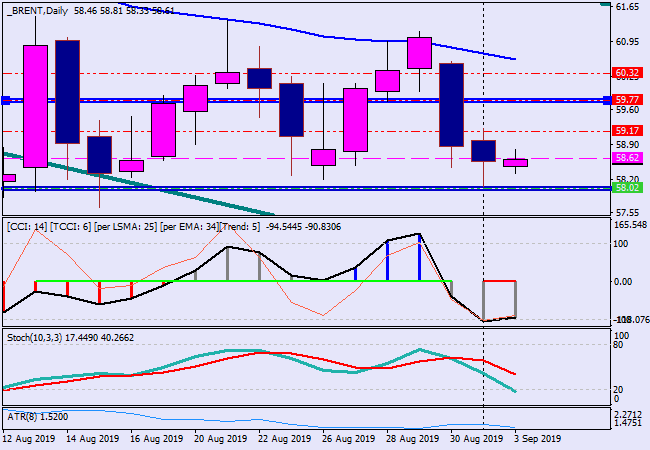The height and width of the screenshot is (450, 650).
Task: Click the 61.65 value on price axis
Action: tap(627, 7)
